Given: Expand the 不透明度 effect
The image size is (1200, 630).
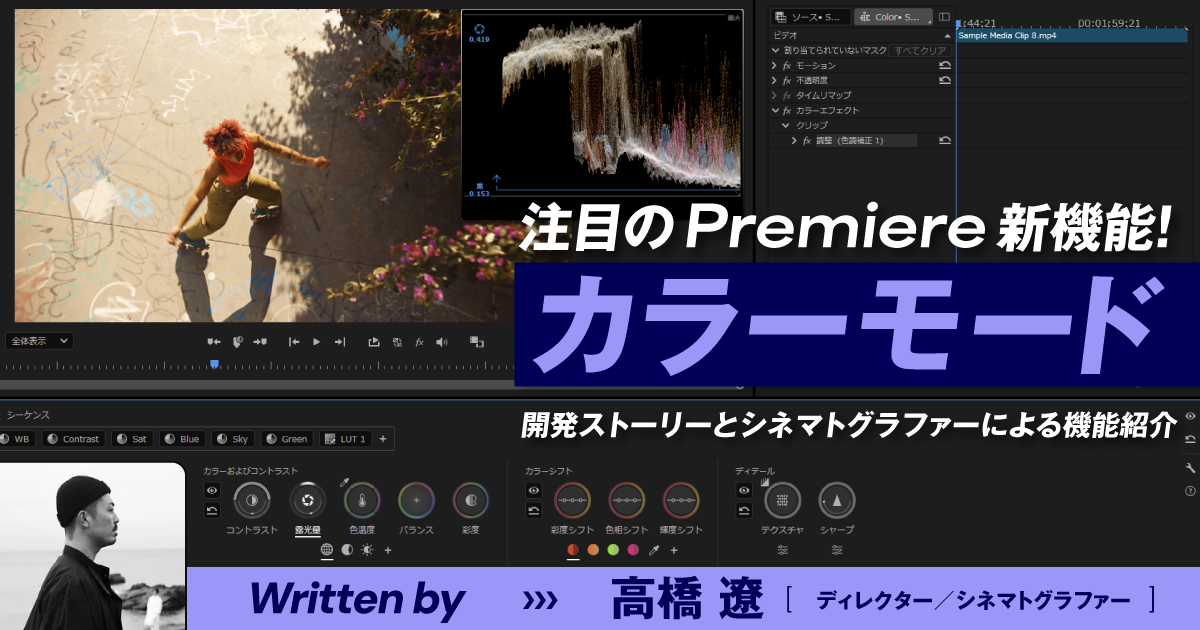Looking at the screenshot, I should point(774,80).
